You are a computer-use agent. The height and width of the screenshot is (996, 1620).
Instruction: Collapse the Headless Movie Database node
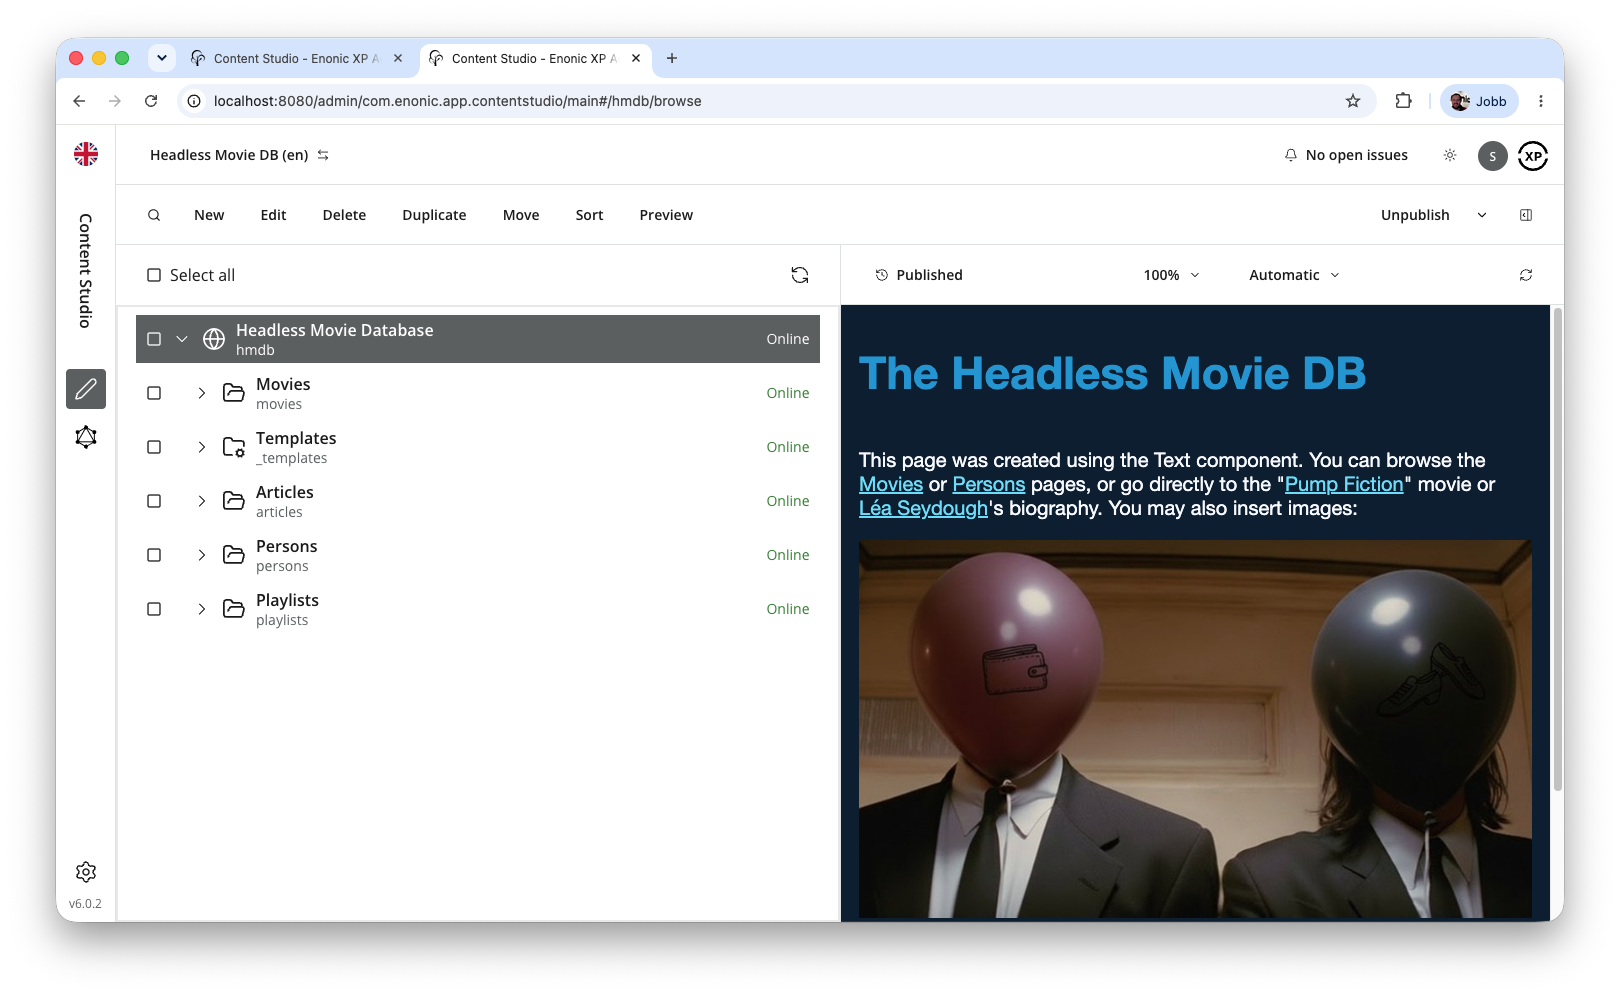point(182,339)
